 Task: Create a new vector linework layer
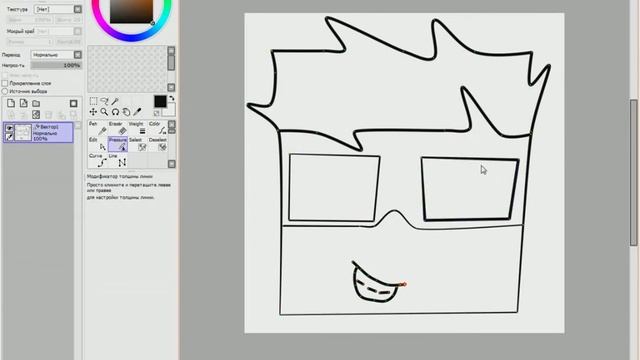coord(24,103)
